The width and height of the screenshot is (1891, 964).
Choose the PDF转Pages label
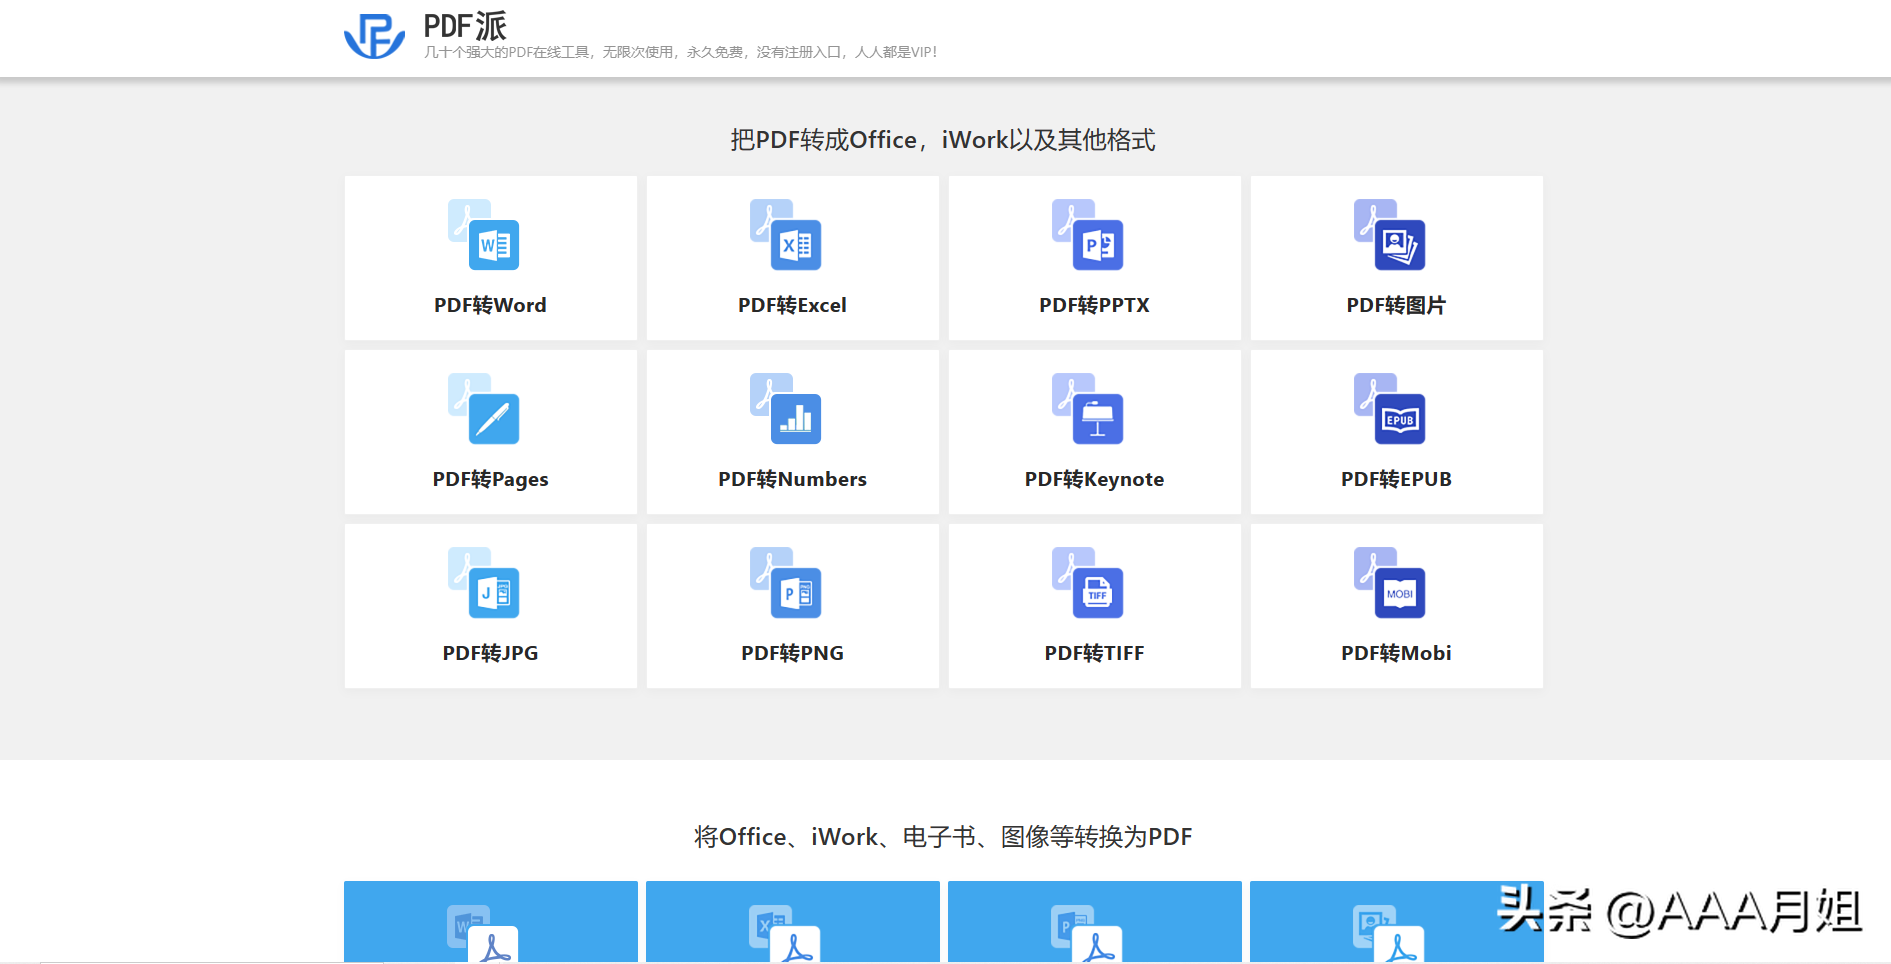[x=490, y=479]
